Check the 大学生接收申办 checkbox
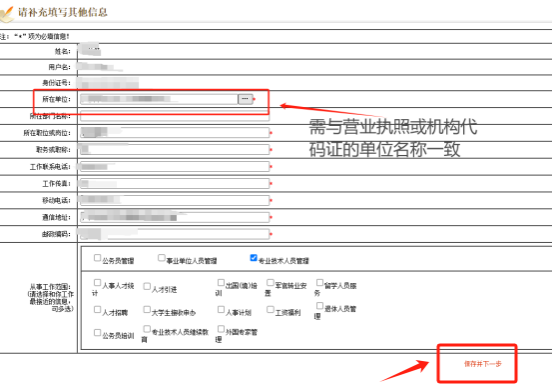The image size is (554, 389). pyautogui.click(x=147, y=310)
